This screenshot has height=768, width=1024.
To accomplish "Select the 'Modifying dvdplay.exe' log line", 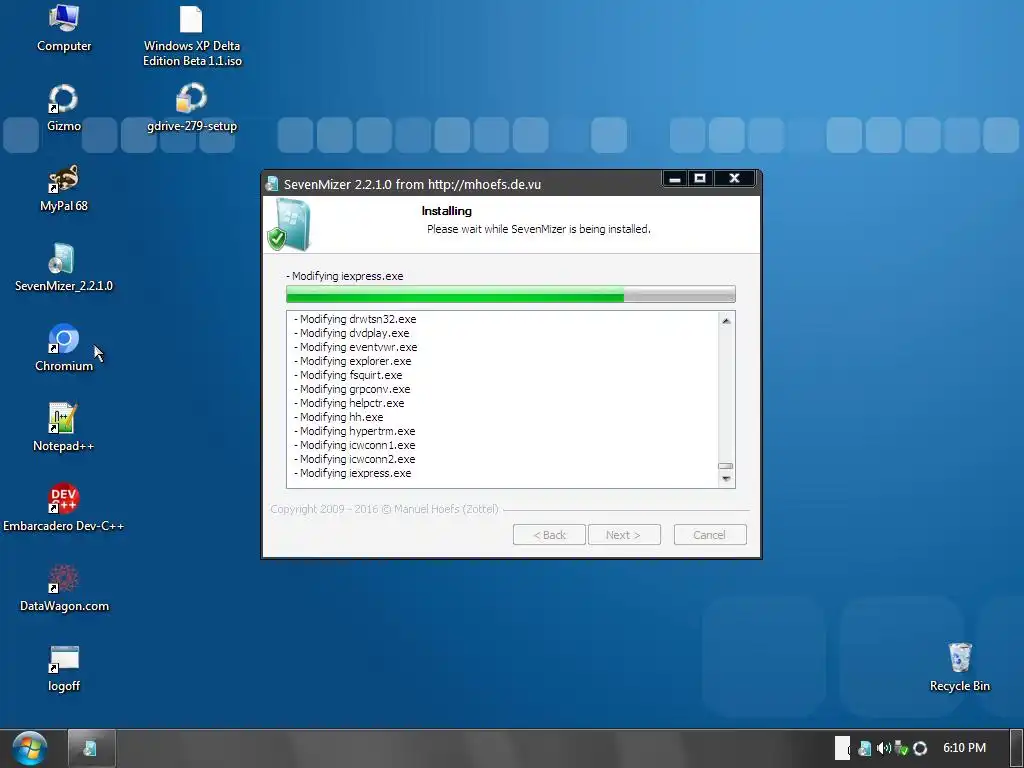I will tap(351, 333).
